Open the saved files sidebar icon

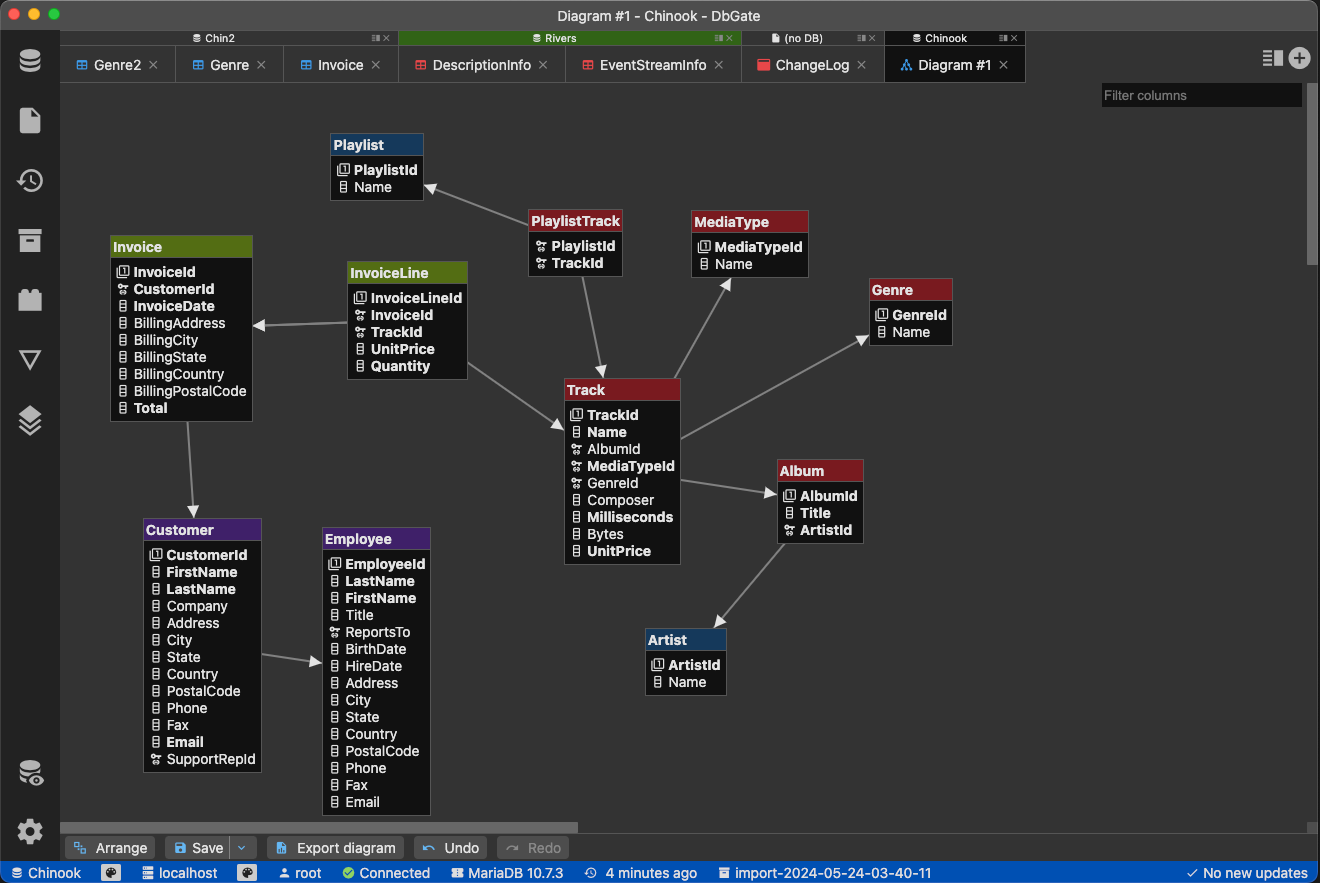30,121
